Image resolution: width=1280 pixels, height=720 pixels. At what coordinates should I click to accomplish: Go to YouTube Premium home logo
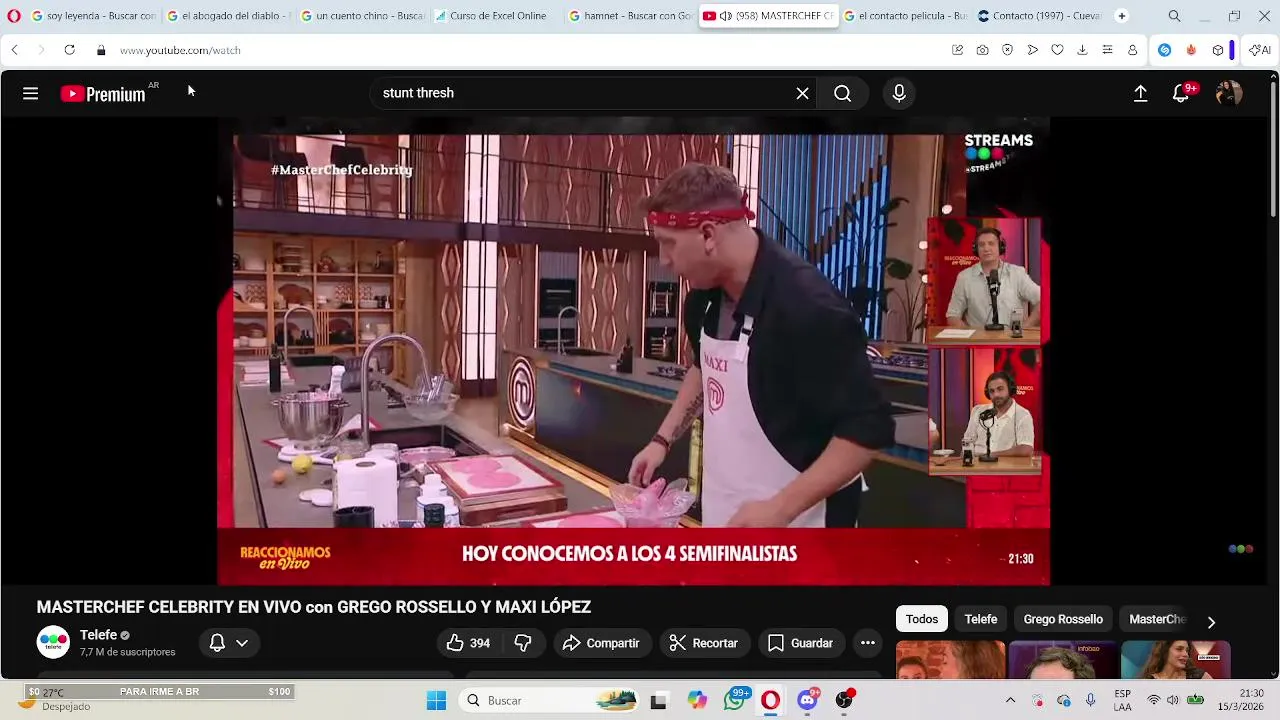[103, 94]
